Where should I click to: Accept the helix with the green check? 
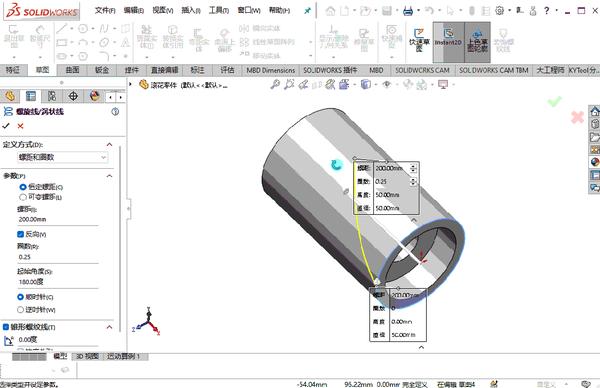tap(6, 126)
